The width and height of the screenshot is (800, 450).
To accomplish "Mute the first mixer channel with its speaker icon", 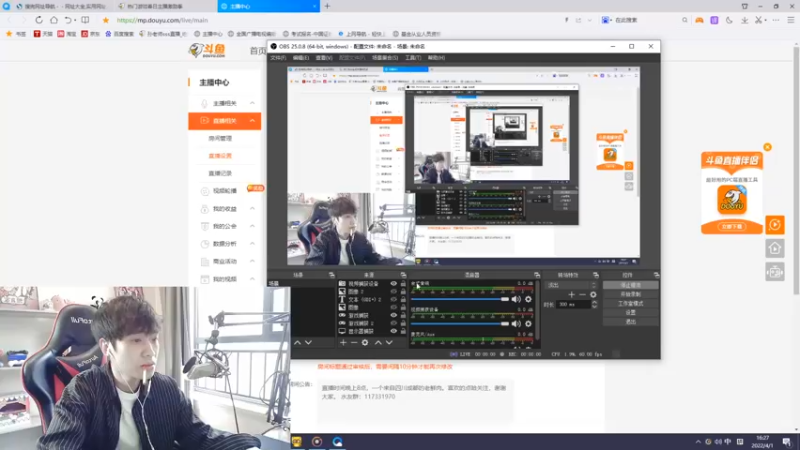I will [x=516, y=299].
